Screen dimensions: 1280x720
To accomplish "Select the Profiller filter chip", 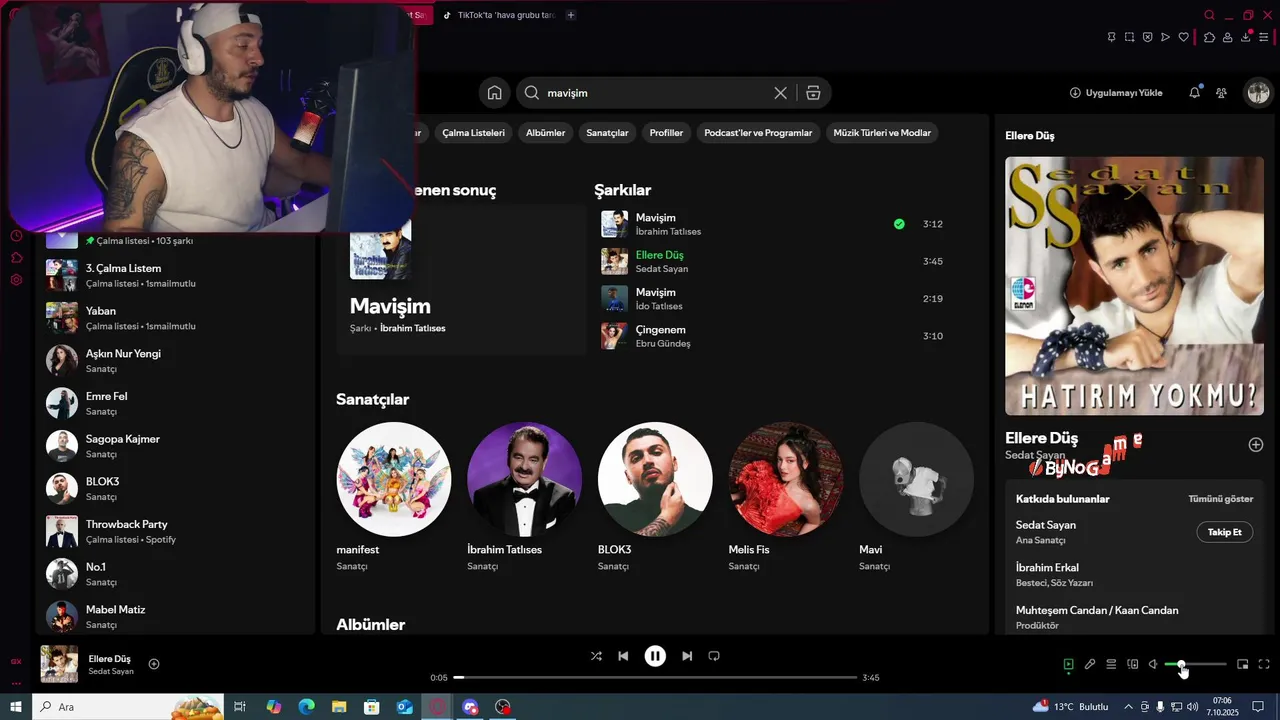I will pos(666,133).
